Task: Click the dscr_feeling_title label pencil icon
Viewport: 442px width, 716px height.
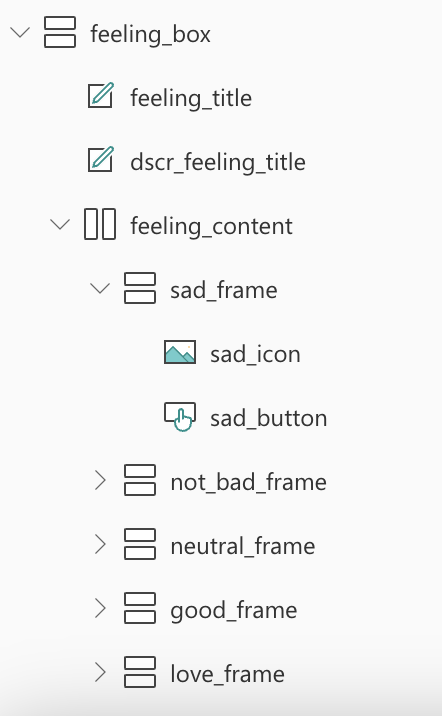Action: pyautogui.click(x=101, y=159)
